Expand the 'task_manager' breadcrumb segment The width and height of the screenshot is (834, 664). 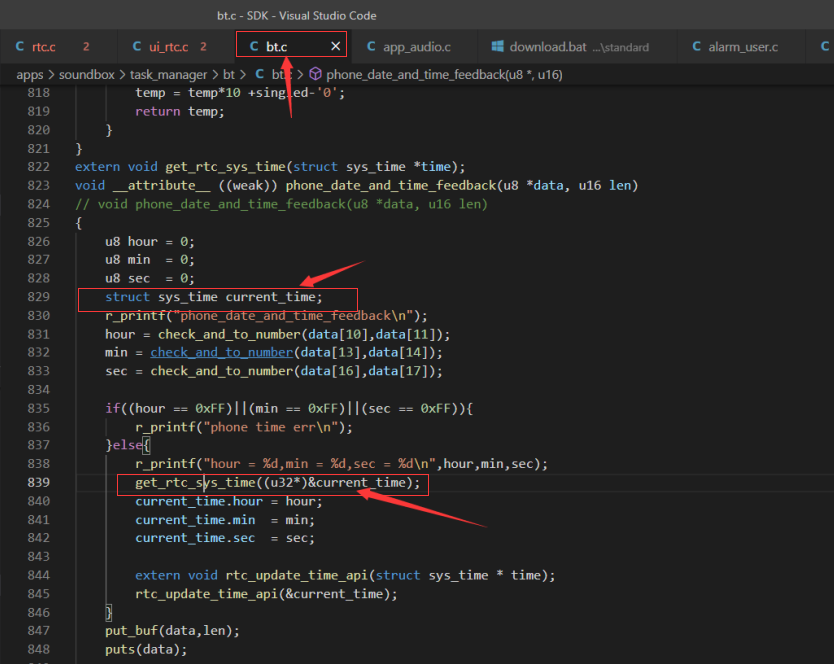pyautogui.click(x=169, y=74)
